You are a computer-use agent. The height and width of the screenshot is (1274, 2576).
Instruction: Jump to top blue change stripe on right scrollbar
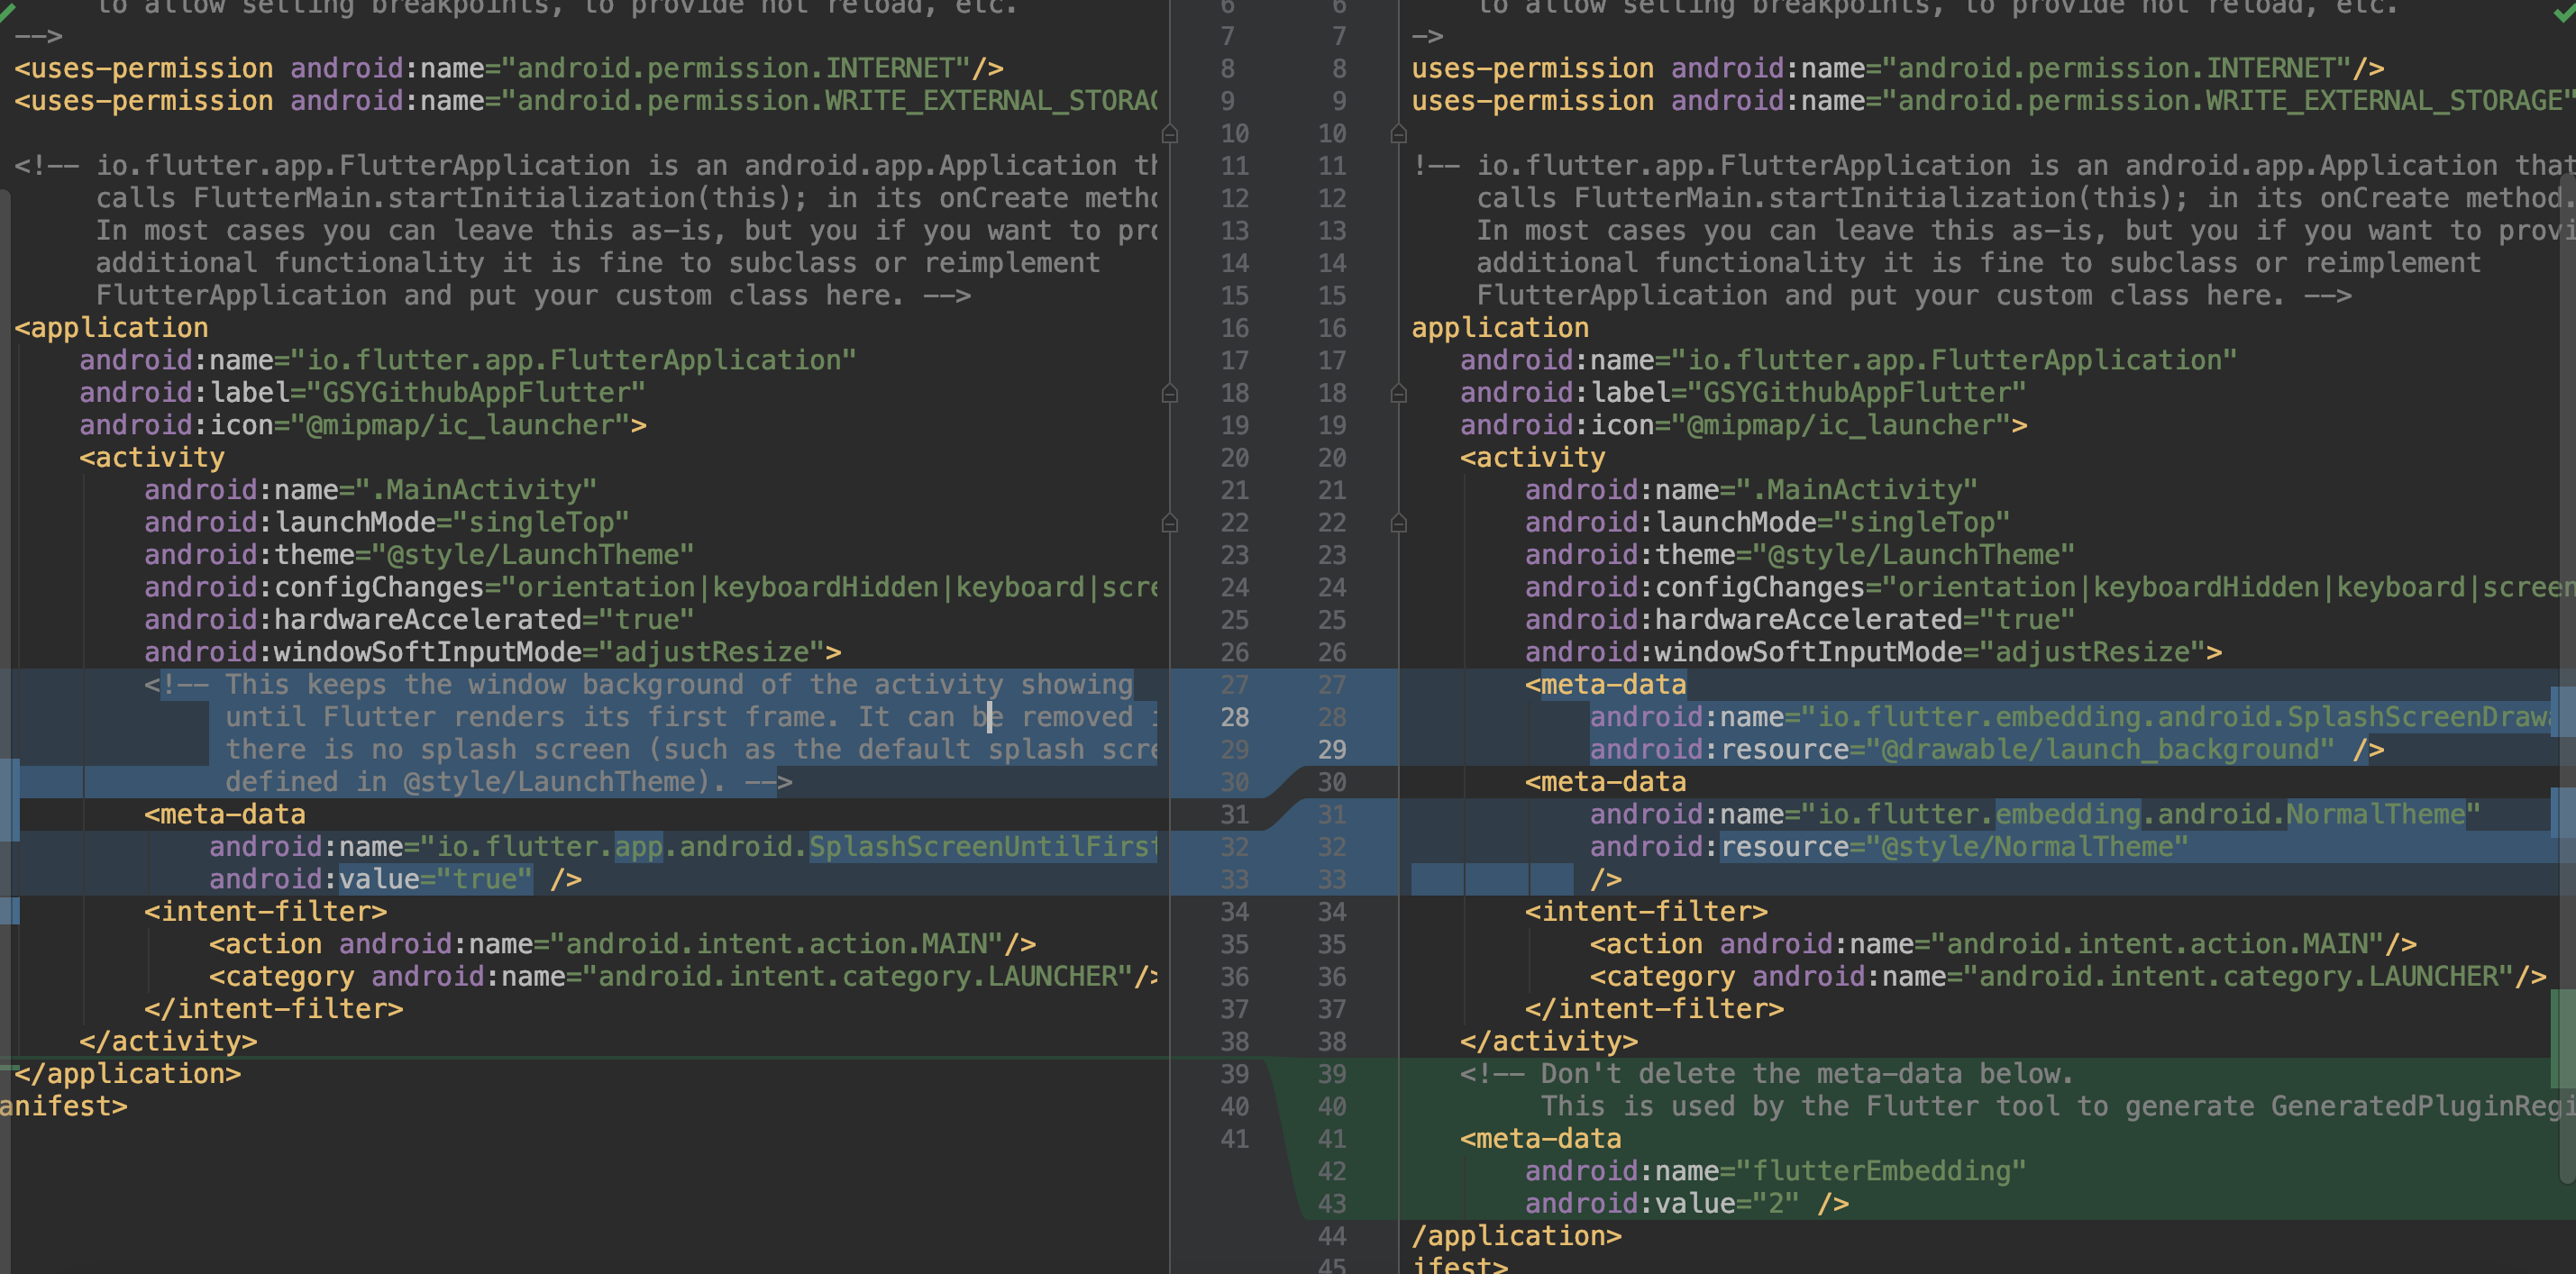(x=2563, y=711)
